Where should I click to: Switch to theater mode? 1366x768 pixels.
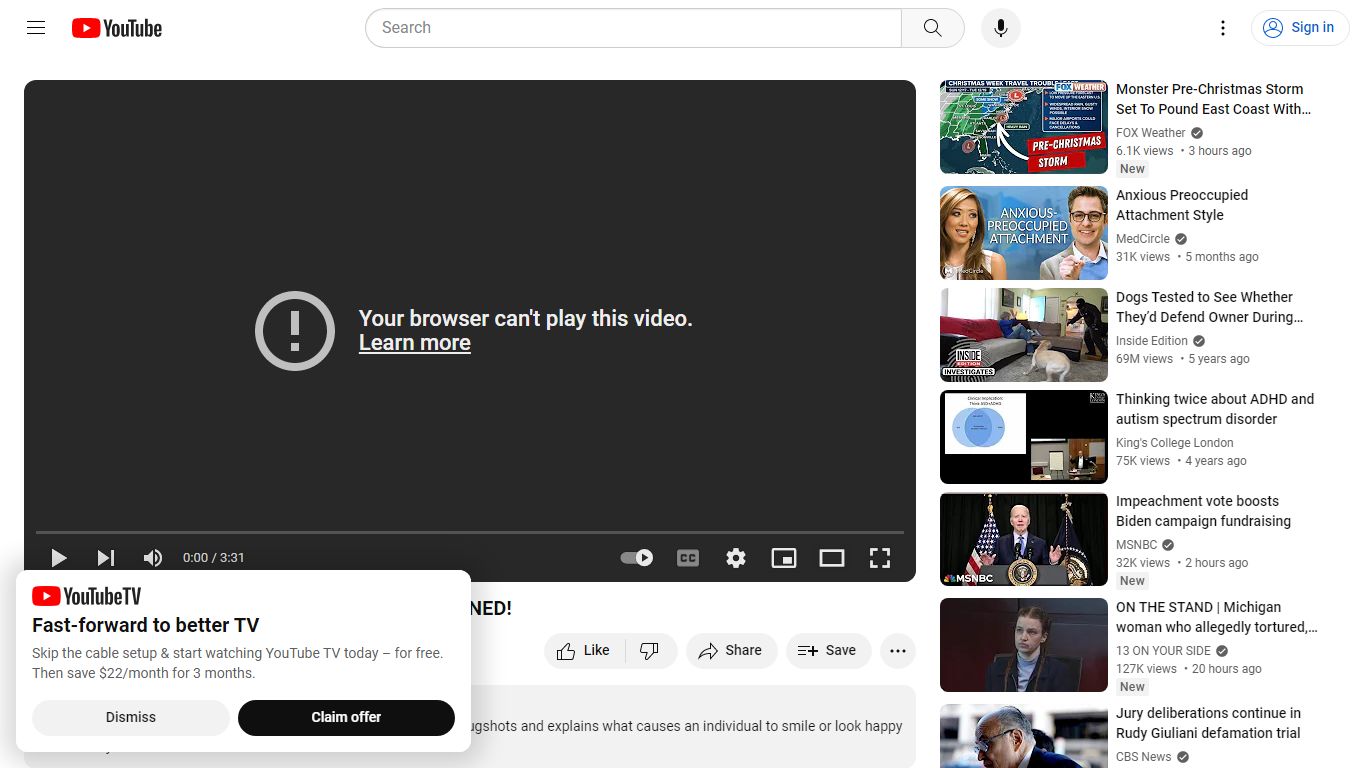click(x=832, y=558)
